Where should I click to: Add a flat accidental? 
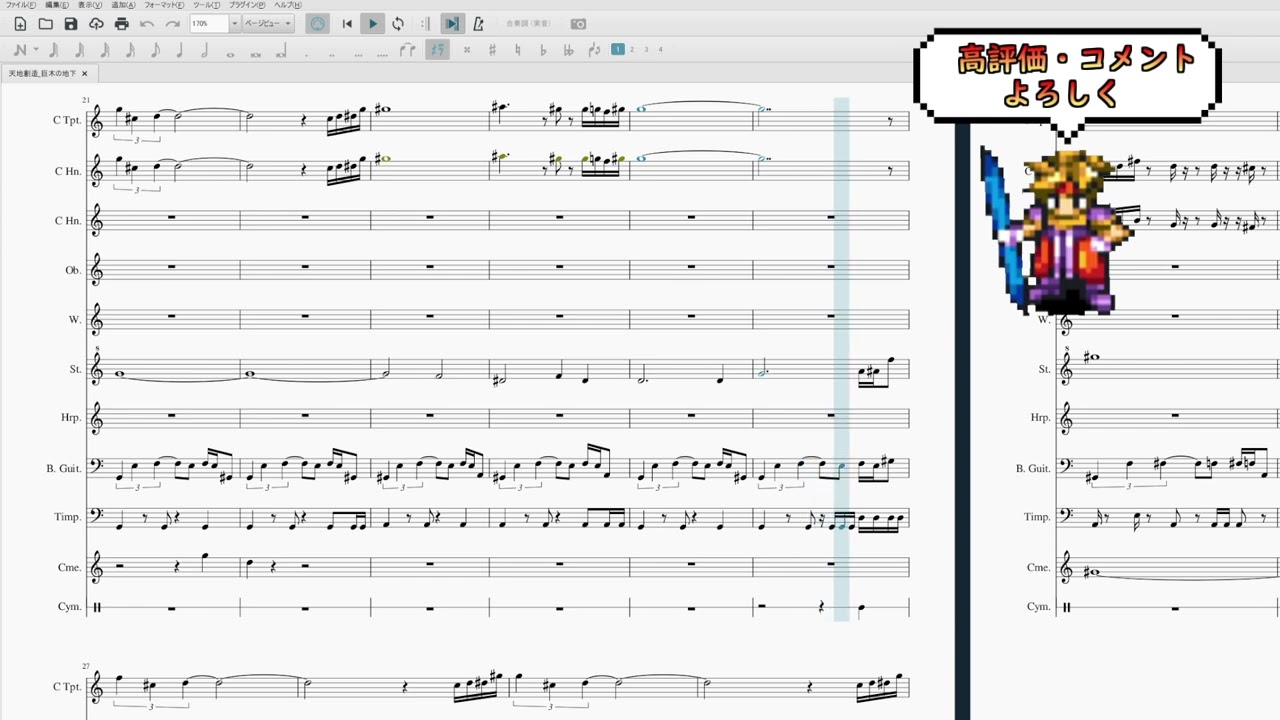[x=543, y=50]
